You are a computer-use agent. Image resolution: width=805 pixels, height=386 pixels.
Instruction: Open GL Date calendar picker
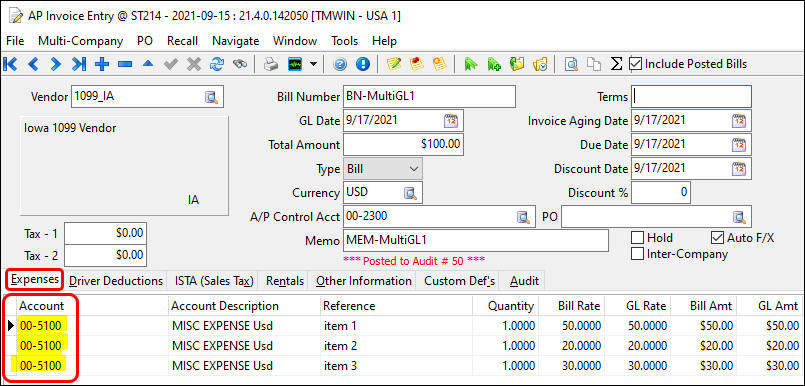tap(450, 121)
